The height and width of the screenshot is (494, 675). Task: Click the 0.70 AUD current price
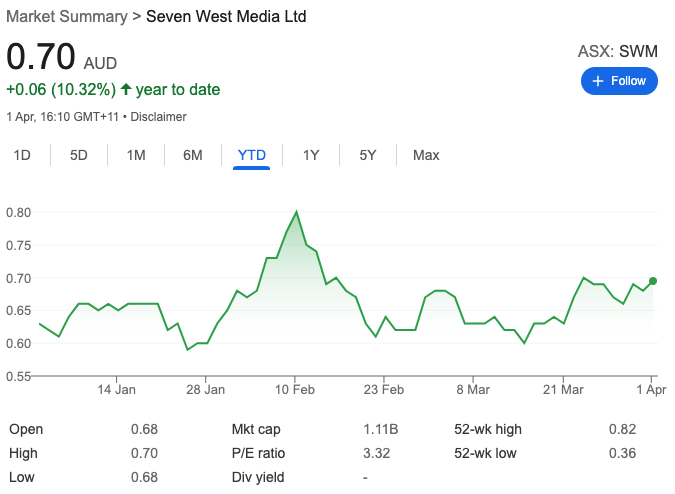pos(62,57)
